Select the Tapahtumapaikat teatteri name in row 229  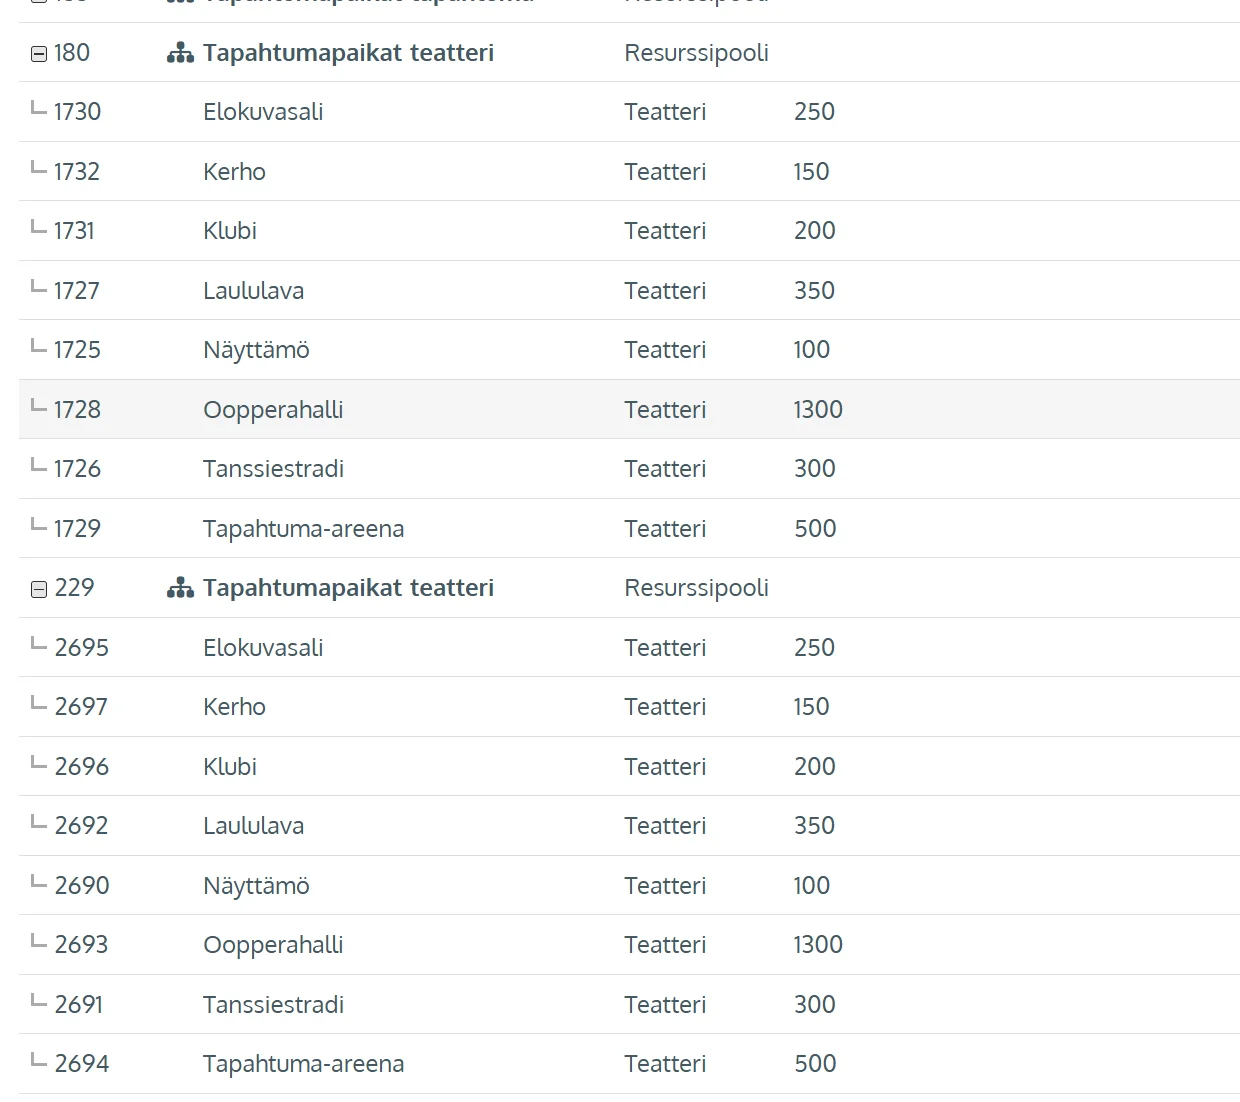pyautogui.click(x=348, y=588)
